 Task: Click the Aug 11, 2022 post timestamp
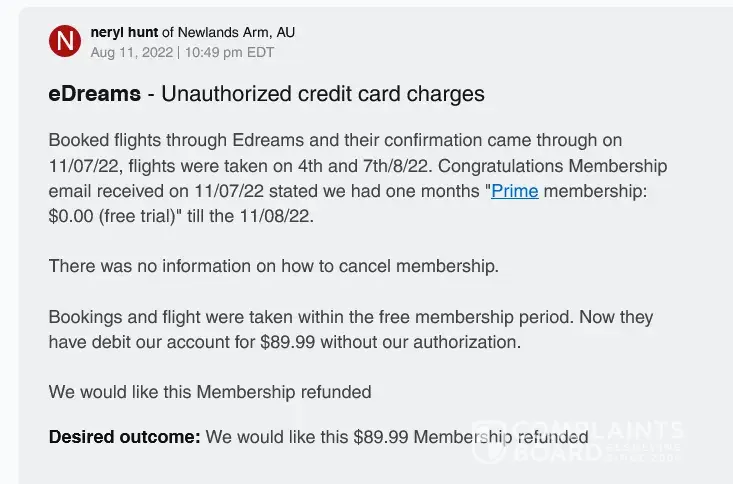pyautogui.click(x=131, y=52)
